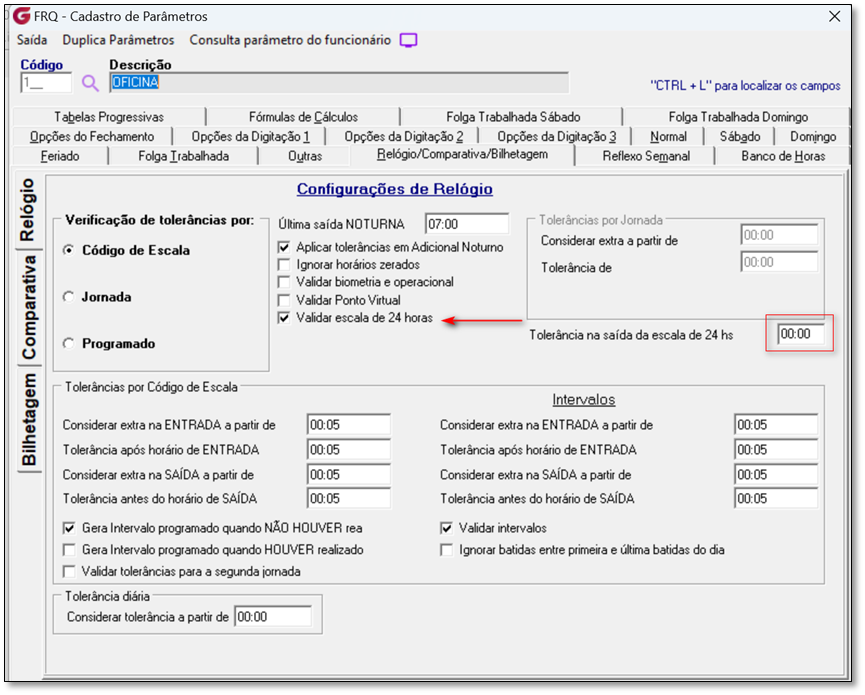Select Opções do Fechamento tab
865x695 pixels.
[92, 136]
